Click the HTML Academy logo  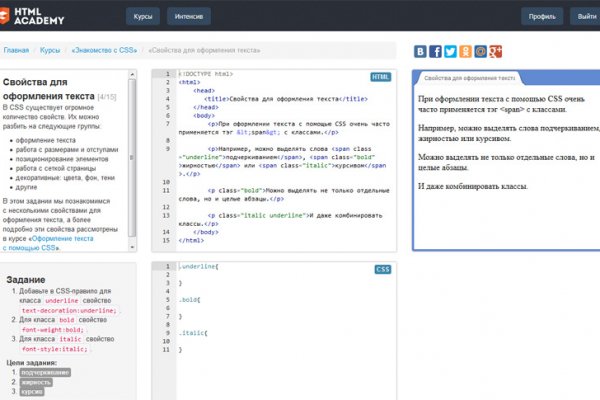[33, 17]
